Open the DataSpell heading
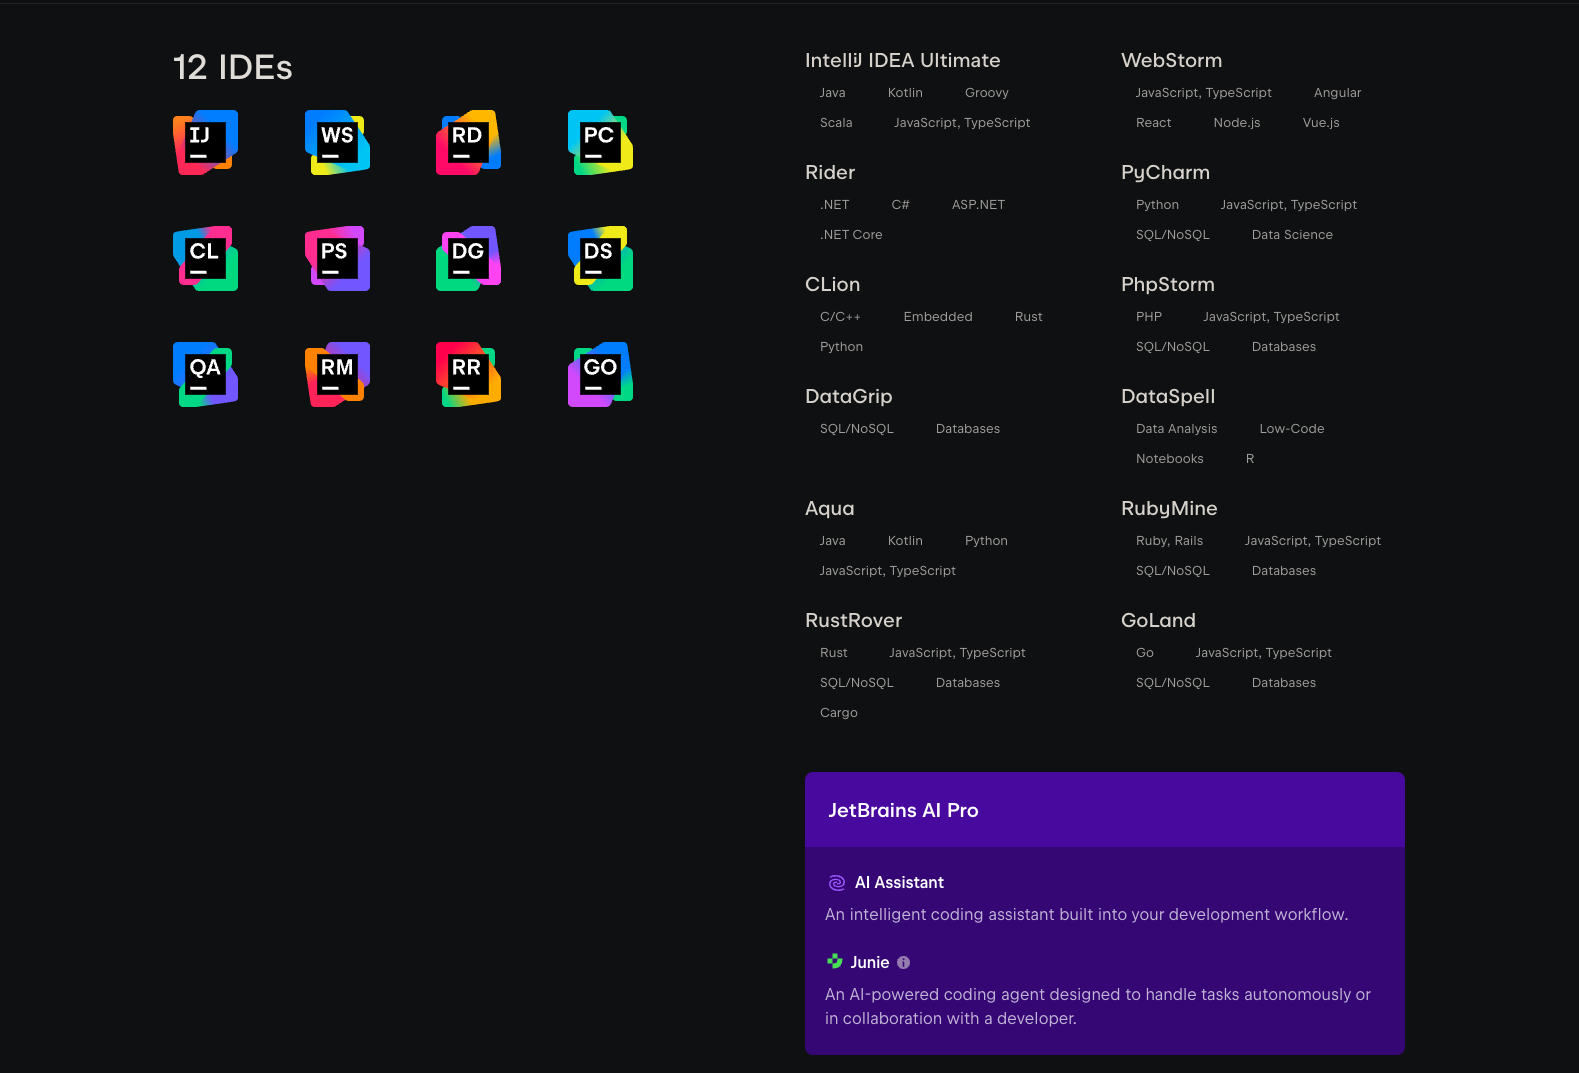The height and width of the screenshot is (1073, 1579). (x=1168, y=397)
